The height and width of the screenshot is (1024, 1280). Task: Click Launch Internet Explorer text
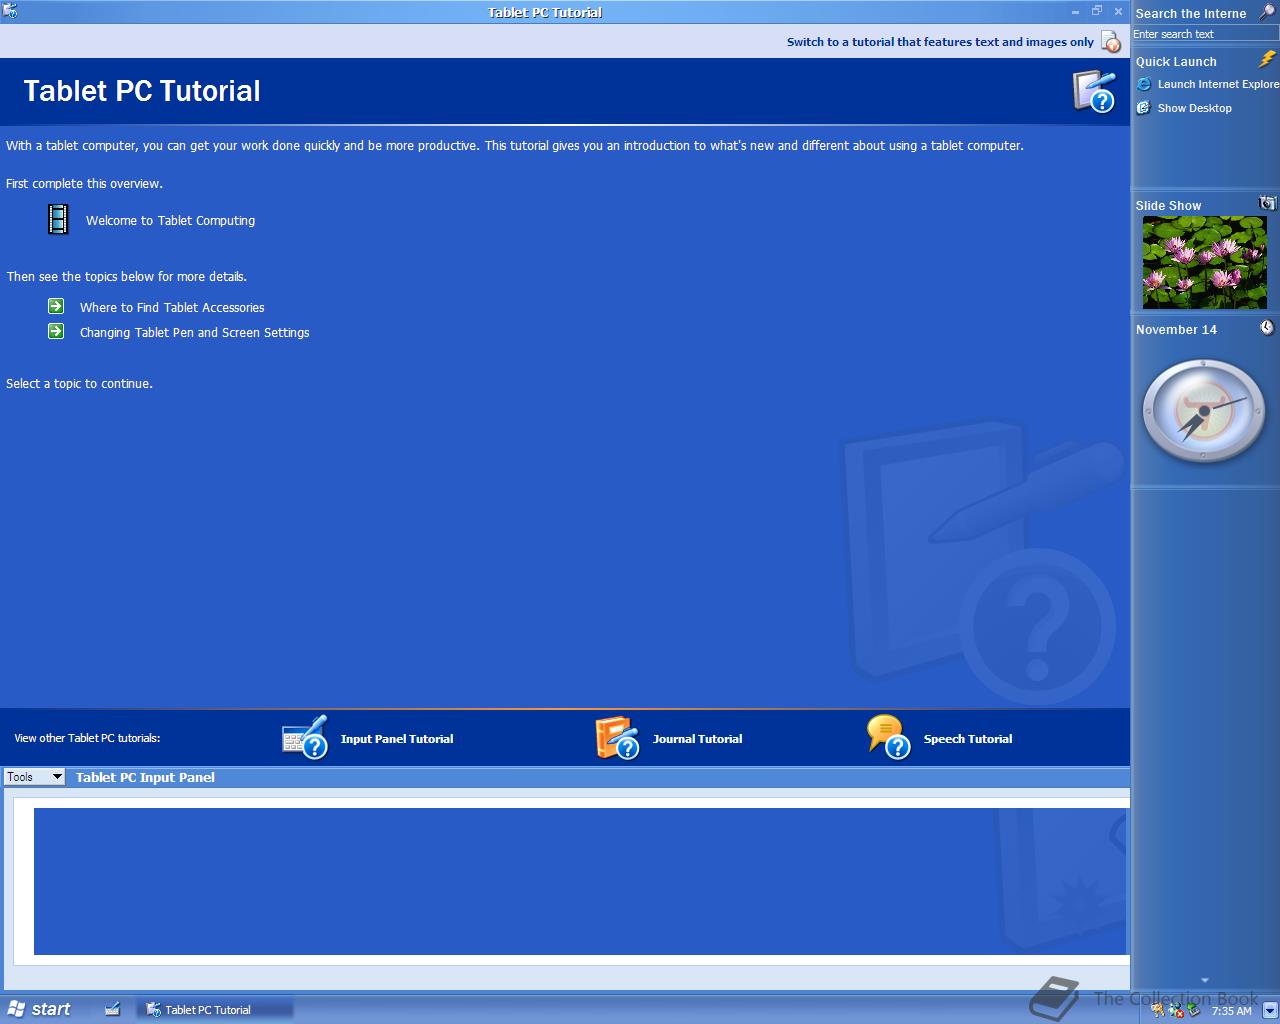point(1218,85)
